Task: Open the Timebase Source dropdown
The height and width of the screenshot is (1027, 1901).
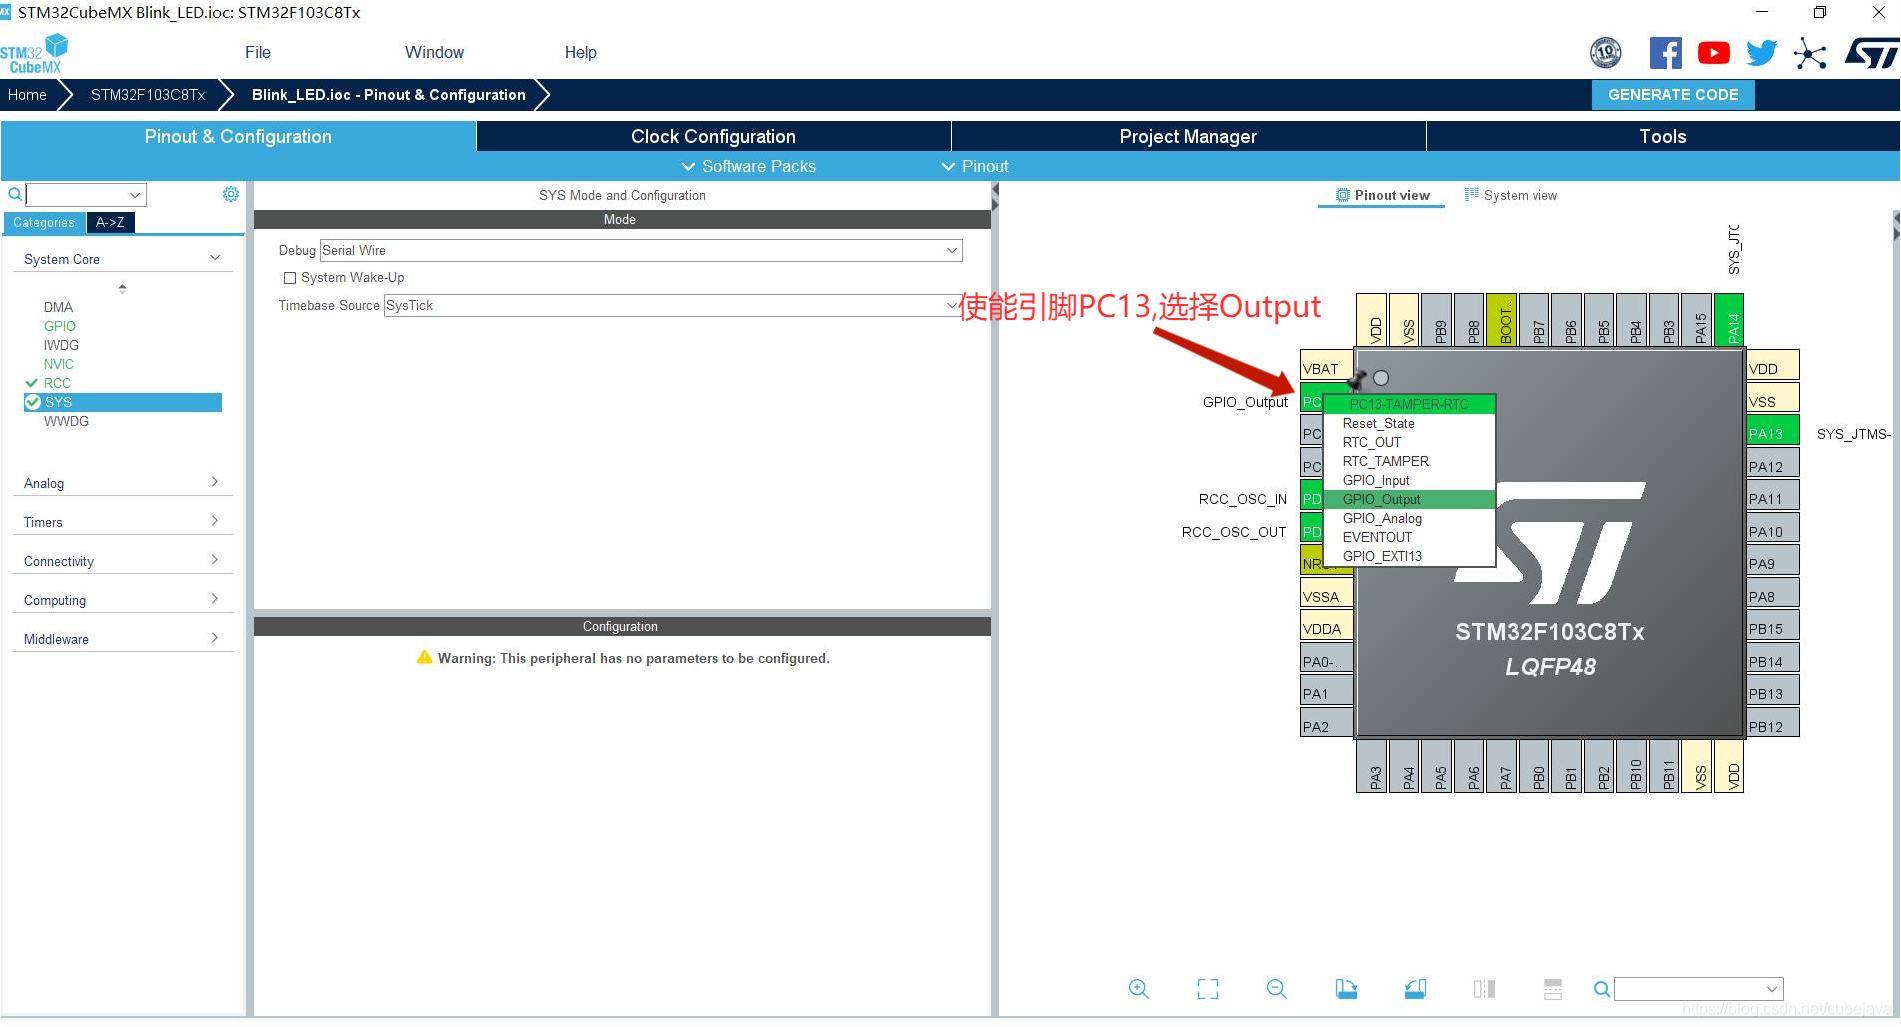Action: pyautogui.click(x=674, y=305)
